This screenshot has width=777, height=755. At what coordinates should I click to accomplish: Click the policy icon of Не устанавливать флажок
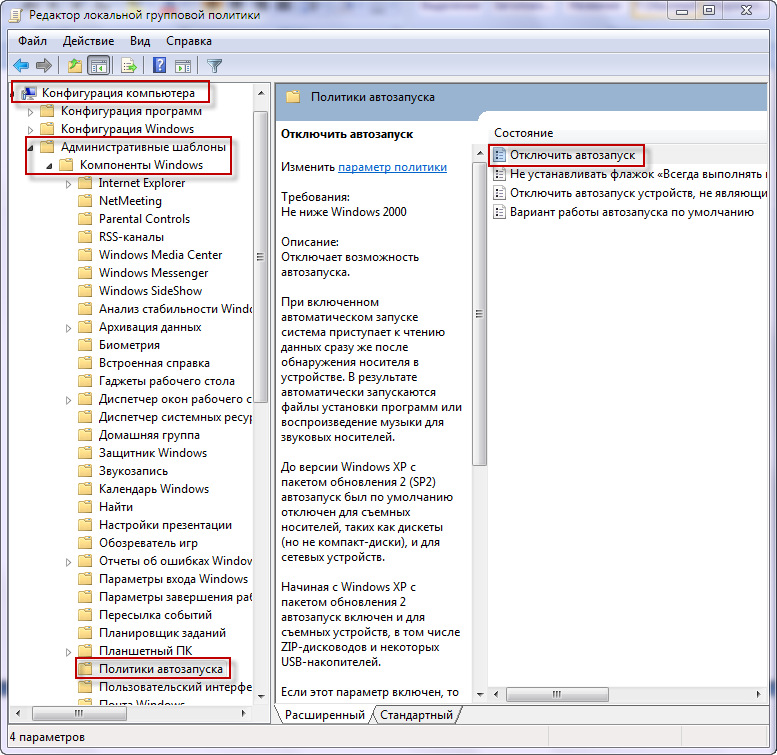(499, 174)
